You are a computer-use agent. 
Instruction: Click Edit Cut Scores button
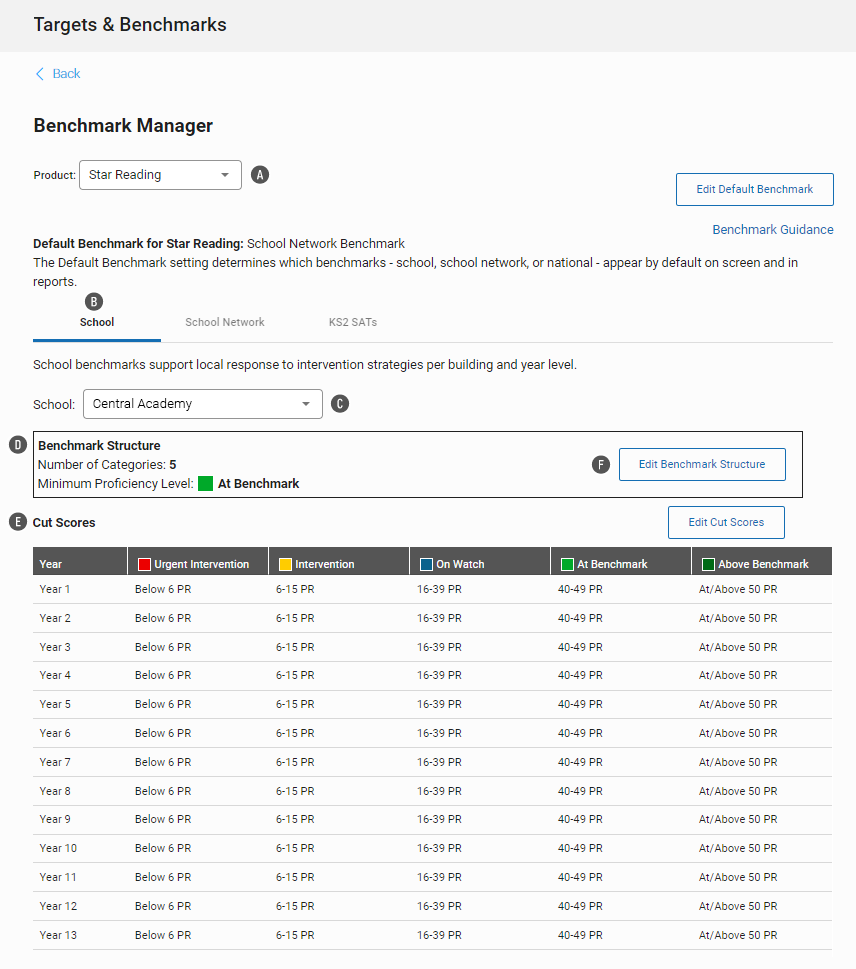[x=726, y=522]
